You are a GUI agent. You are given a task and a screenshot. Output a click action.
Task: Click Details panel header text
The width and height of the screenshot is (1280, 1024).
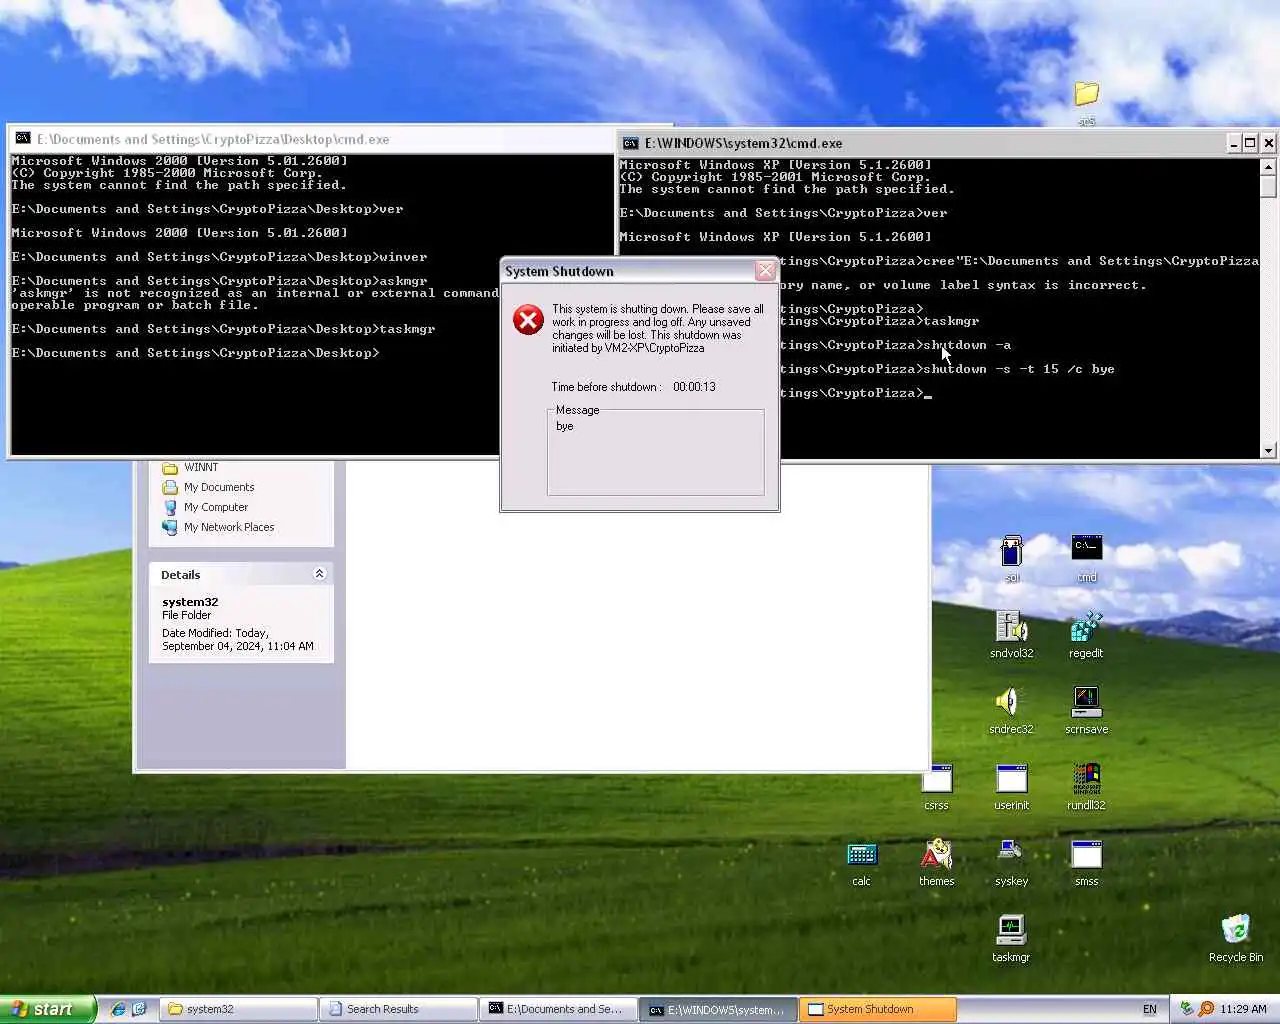181,575
